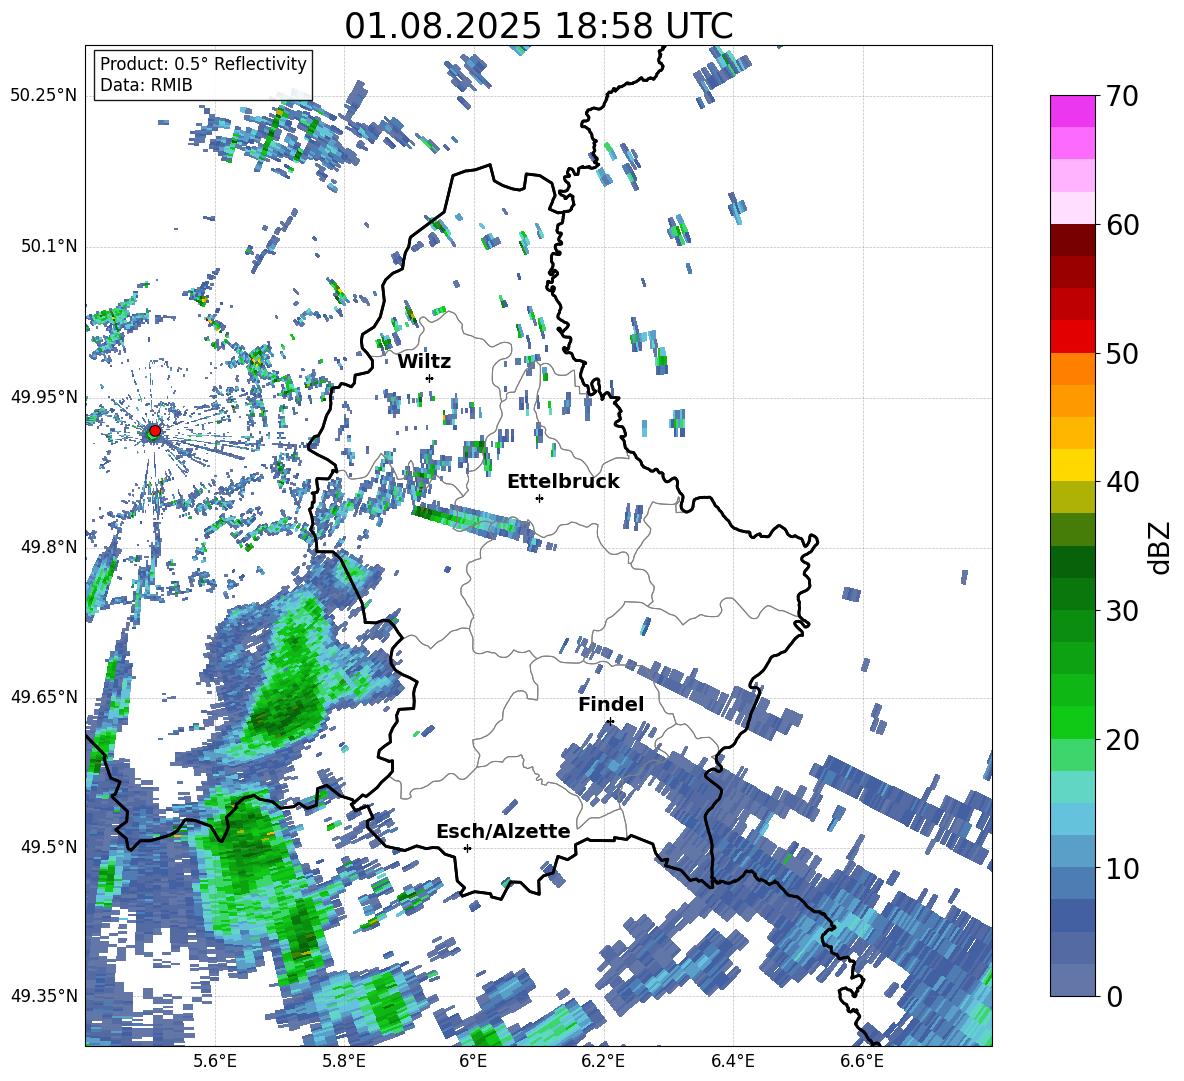Click the Ettelbruck cross marker
This screenshot has height=1081, width=1184.
(x=539, y=498)
